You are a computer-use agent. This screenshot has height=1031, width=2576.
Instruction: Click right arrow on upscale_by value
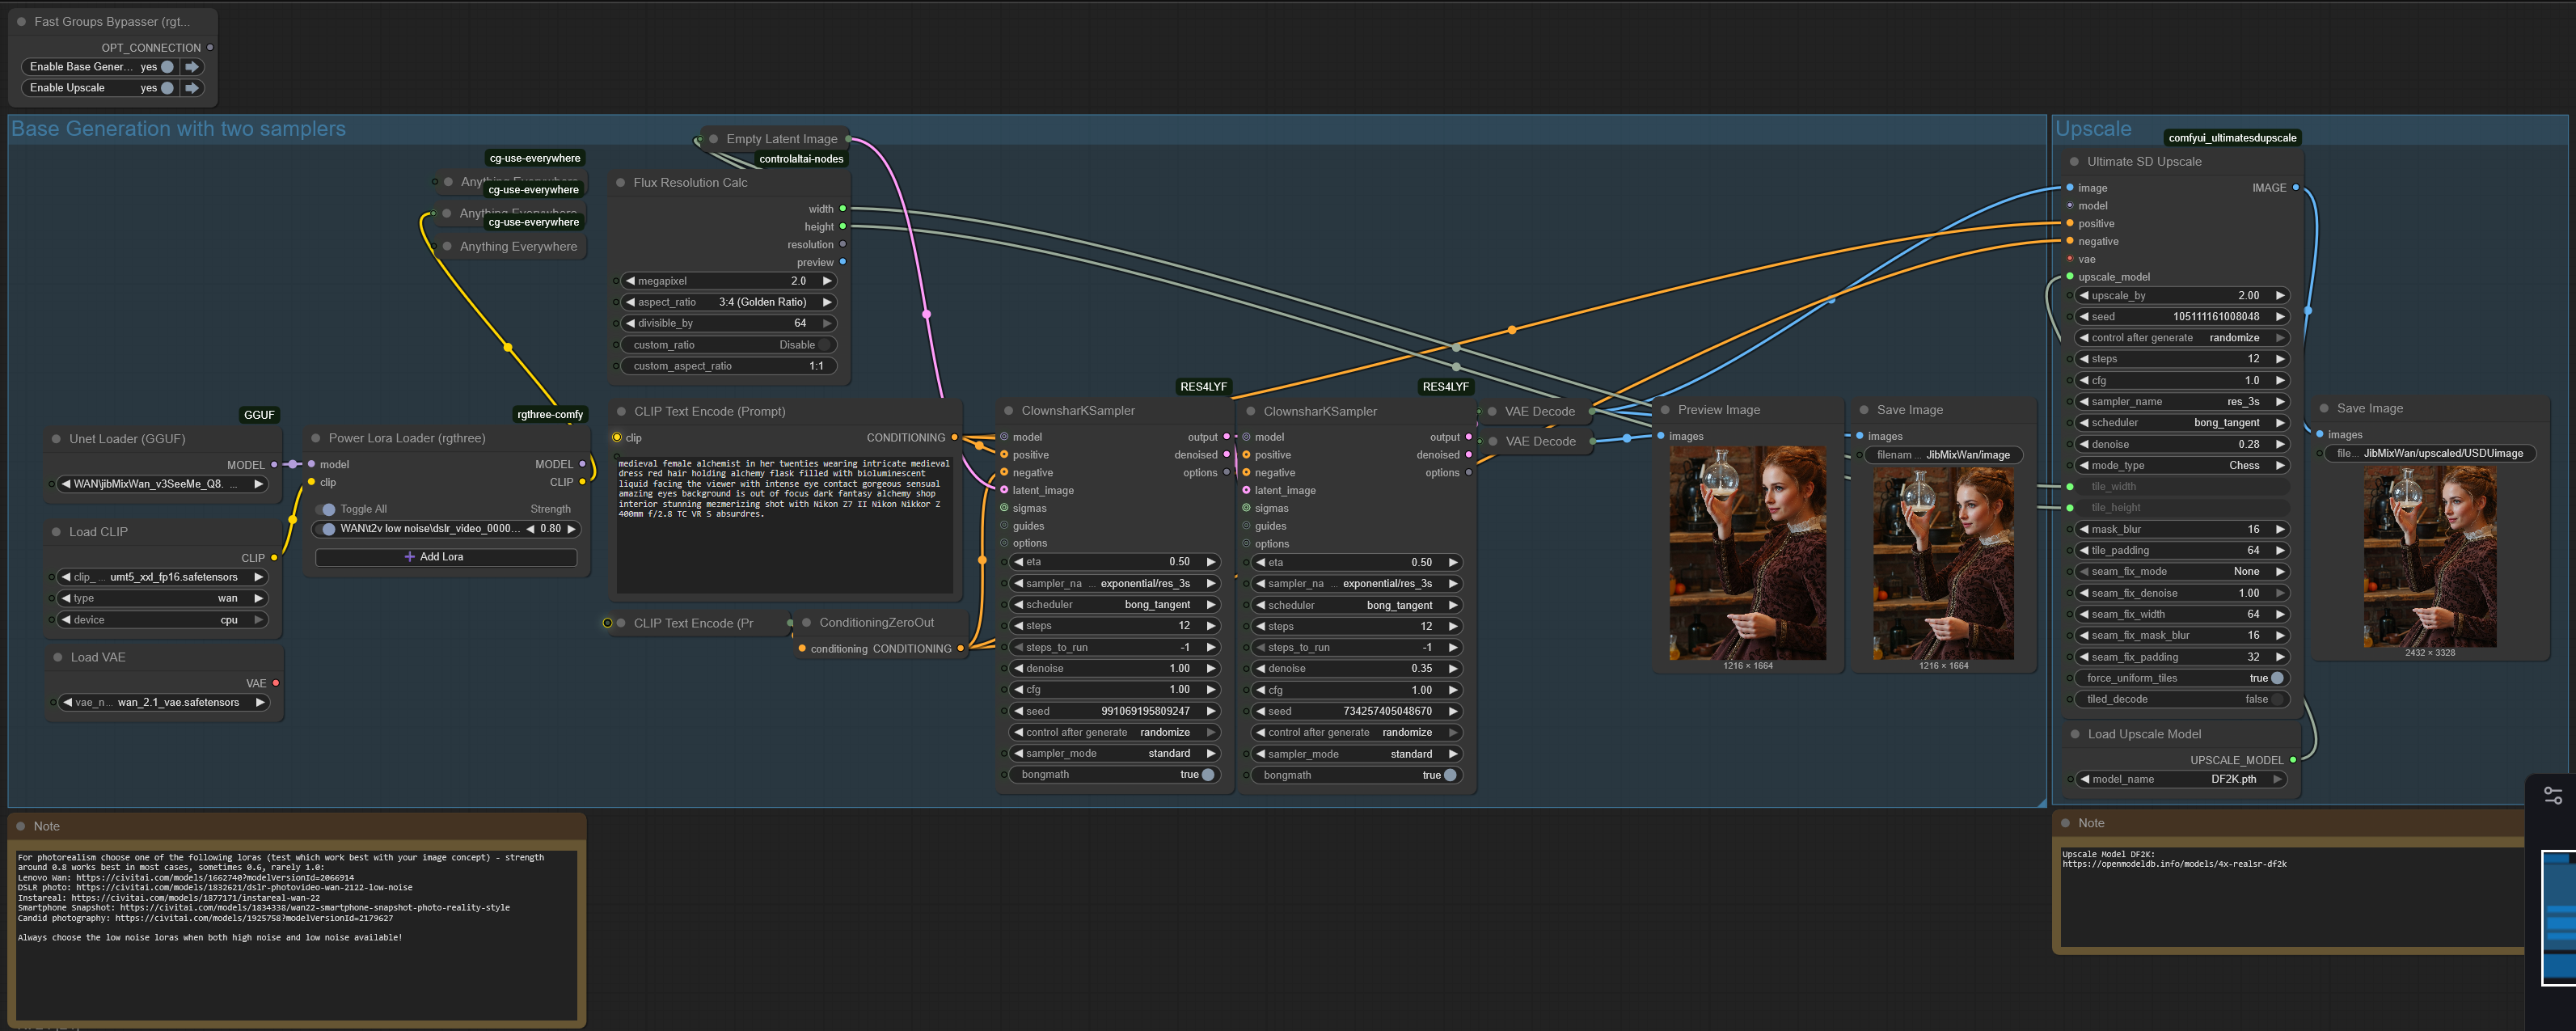2279,296
